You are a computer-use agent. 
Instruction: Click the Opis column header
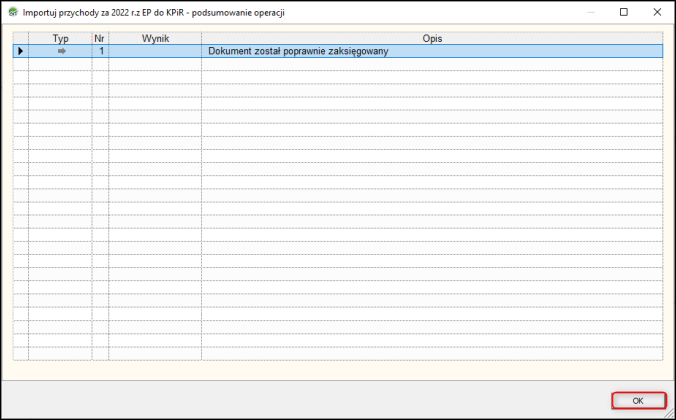tap(432, 38)
